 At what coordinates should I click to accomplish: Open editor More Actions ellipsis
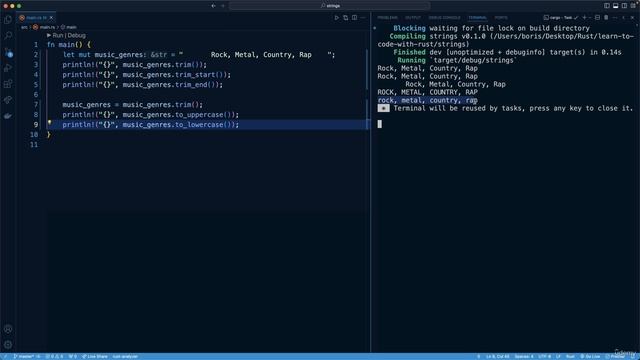click(x=363, y=18)
